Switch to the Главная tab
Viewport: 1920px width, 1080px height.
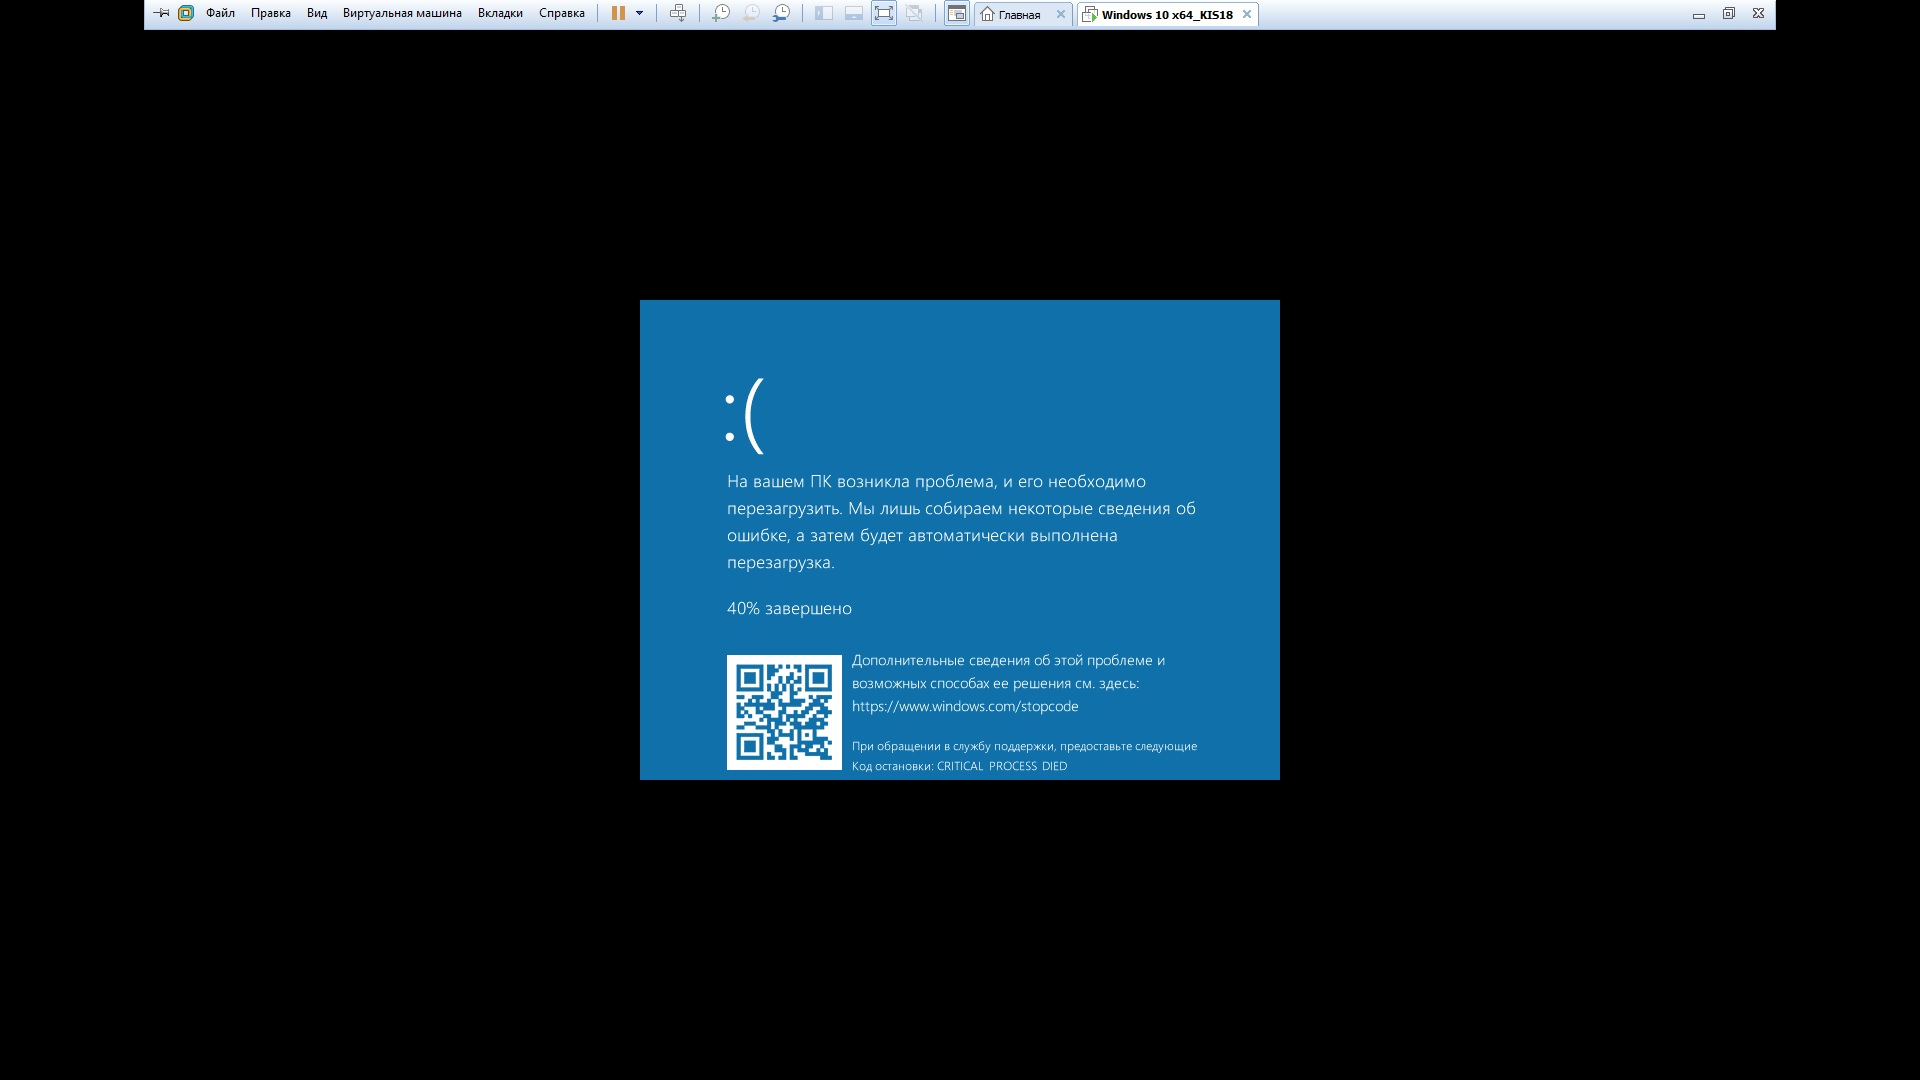click(x=1018, y=15)
